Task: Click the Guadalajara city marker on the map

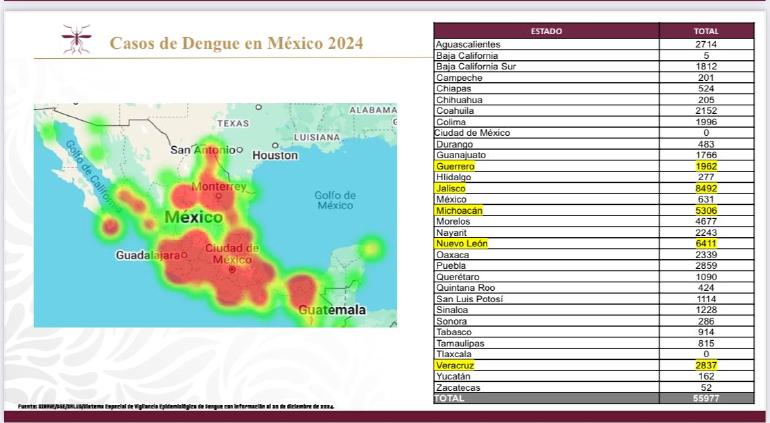Action: 186,256
